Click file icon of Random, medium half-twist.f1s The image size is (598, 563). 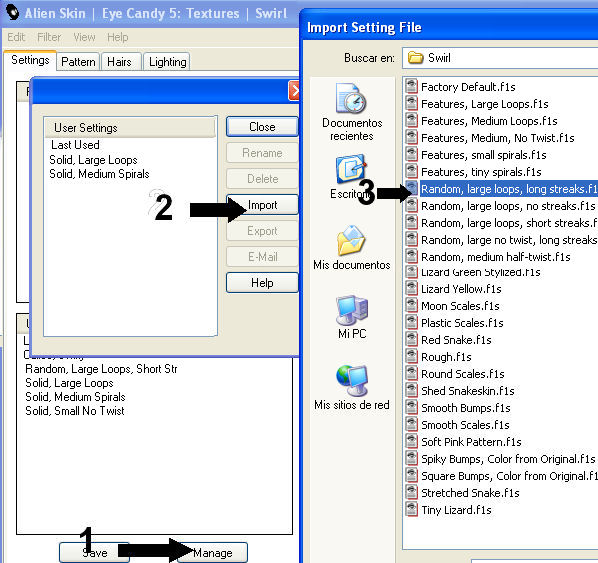click(411, 256)
